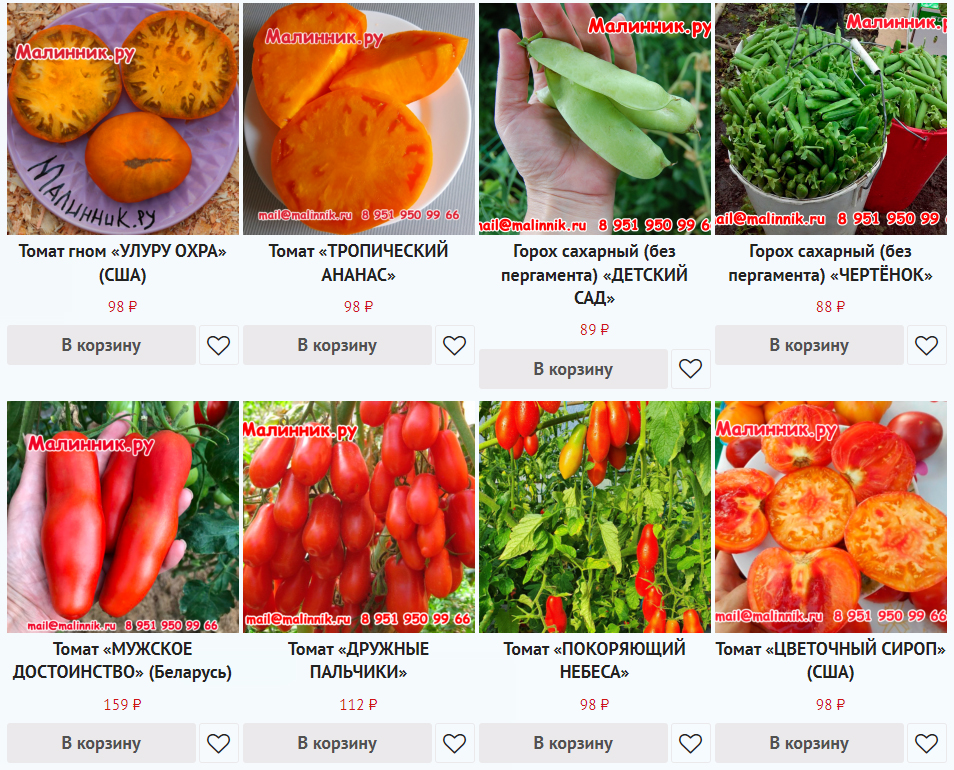Open Горох сахарный «ЧЕРТЁНОК» title link

[830, 263]
